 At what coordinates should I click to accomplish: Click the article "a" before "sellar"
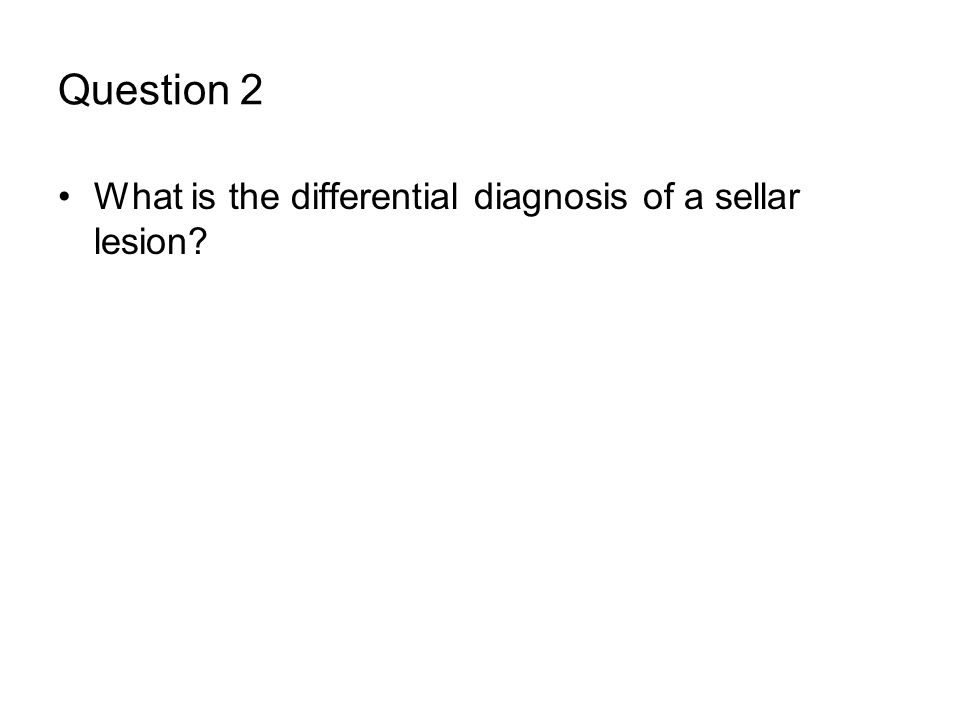(693, 200)
